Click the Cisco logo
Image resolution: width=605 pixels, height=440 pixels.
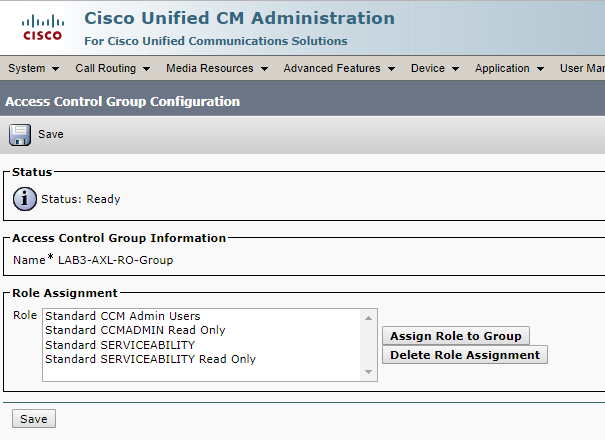(x=41, y=27)
